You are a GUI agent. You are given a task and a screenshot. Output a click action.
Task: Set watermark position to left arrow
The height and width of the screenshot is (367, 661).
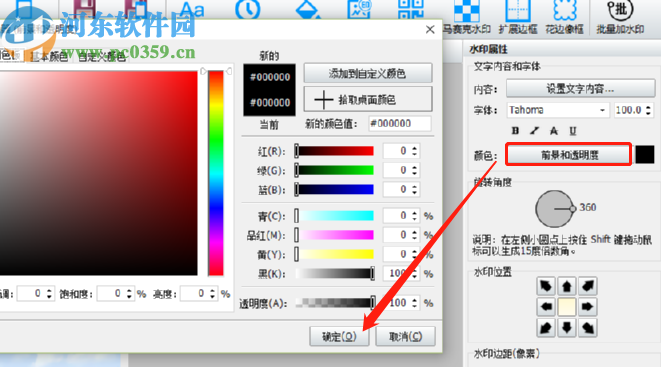(546, 307)
